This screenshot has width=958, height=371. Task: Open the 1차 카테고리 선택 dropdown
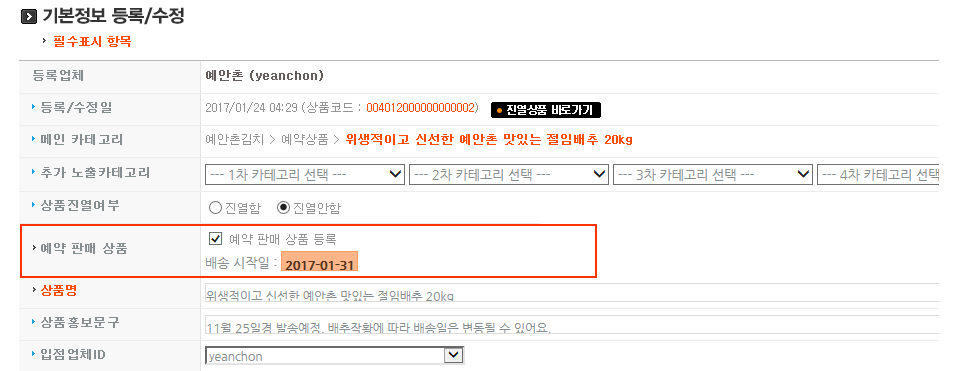click(x=305, y=174)
